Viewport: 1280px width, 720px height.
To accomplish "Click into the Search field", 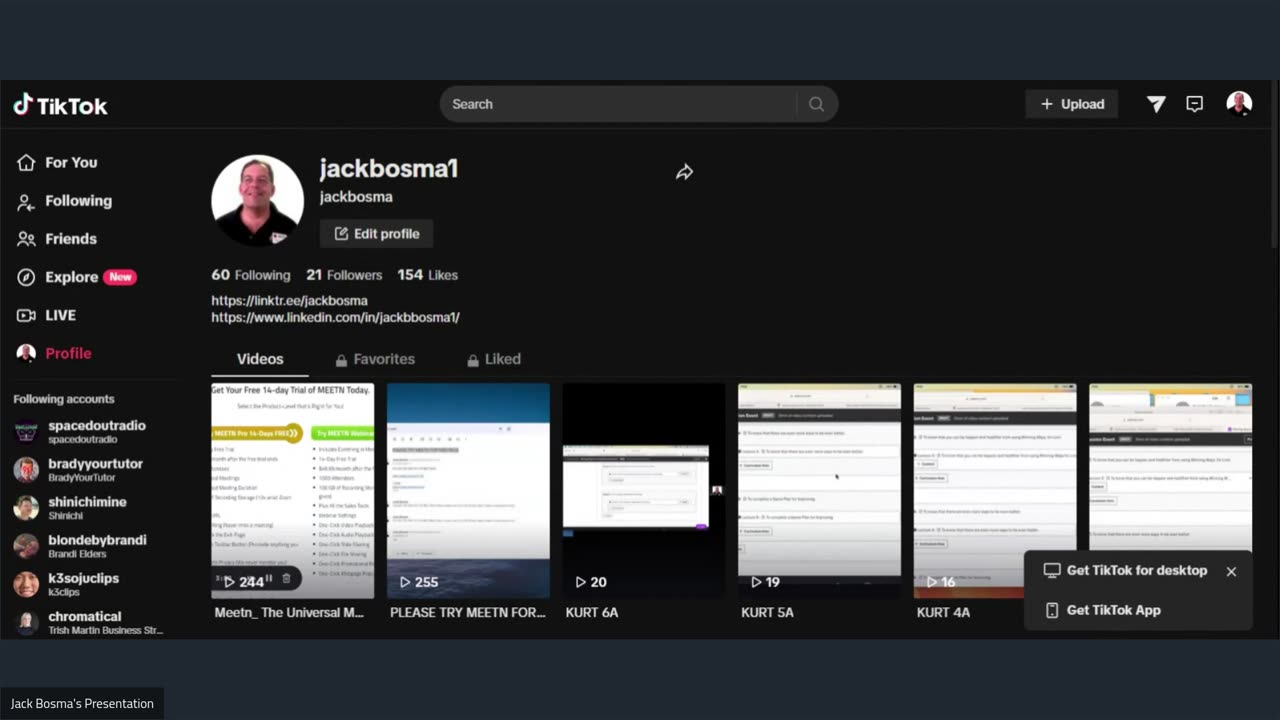I will [x=617, y=104].
